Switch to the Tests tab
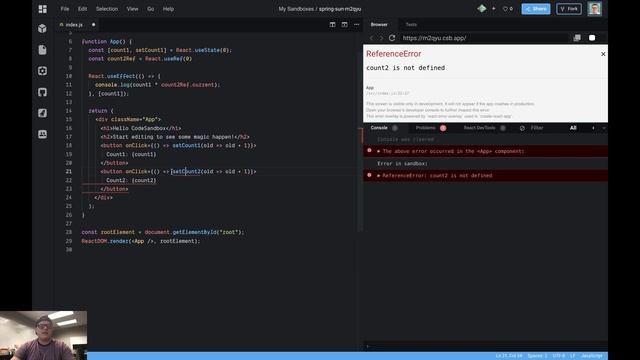The image size is (640, 360). point(411,24)
